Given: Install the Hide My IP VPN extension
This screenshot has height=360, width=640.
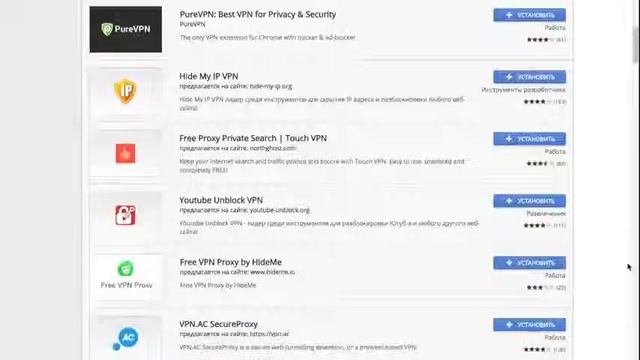Looking at the screenshot, I should [529, 77].
